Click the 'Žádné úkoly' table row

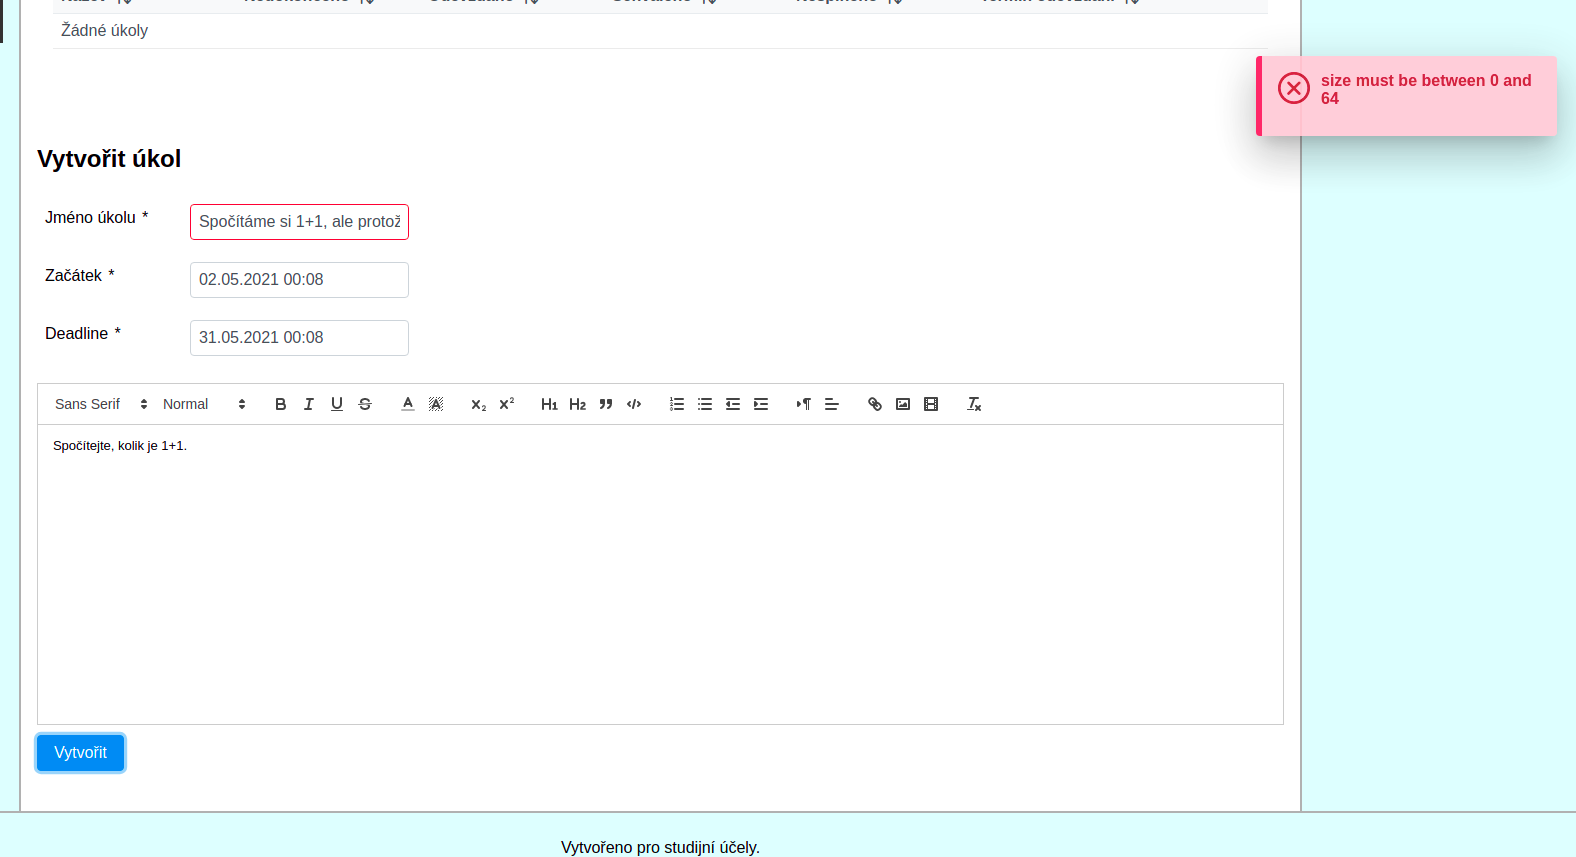pos(660,31)
